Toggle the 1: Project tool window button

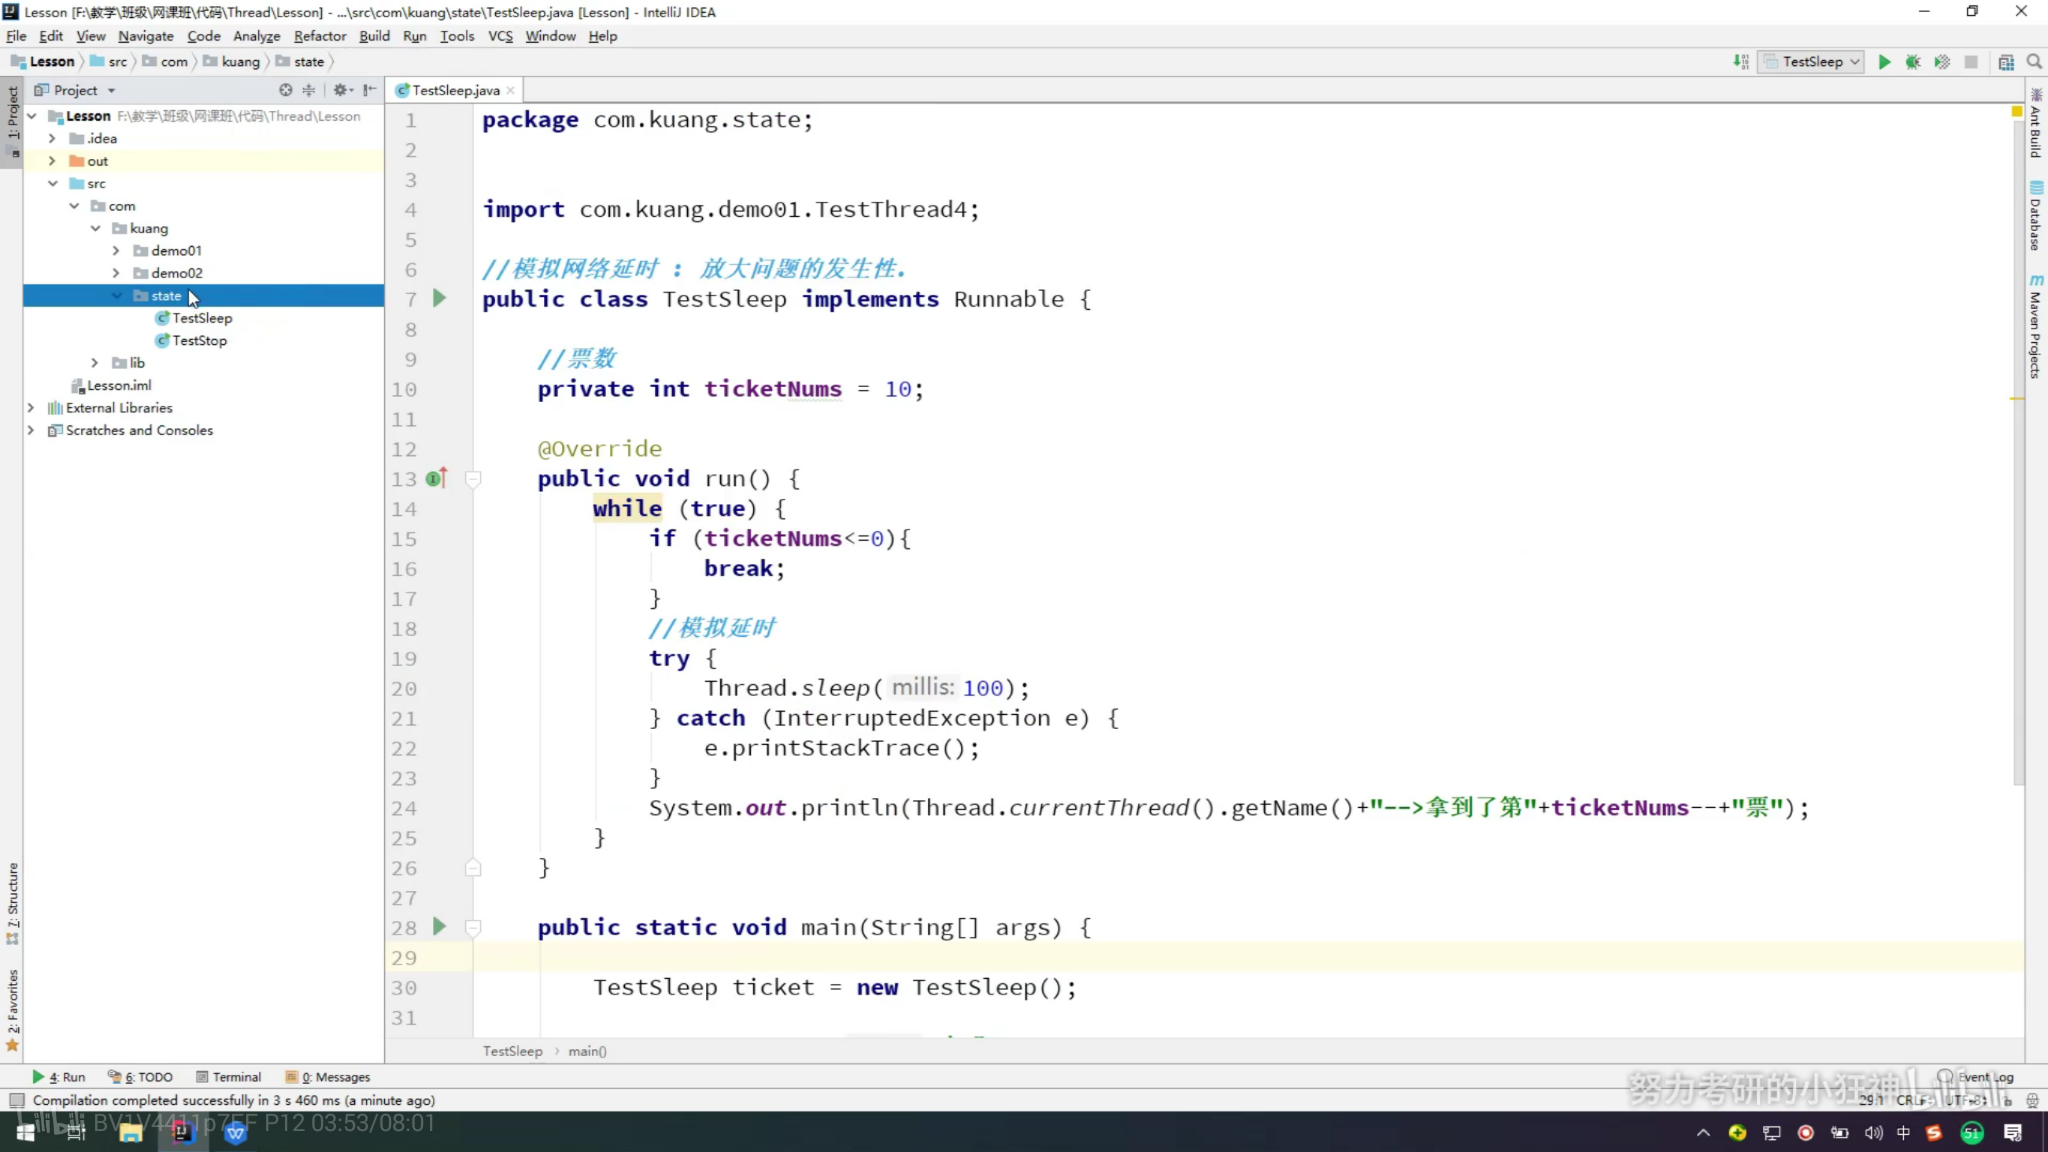[x=12, y=123]
